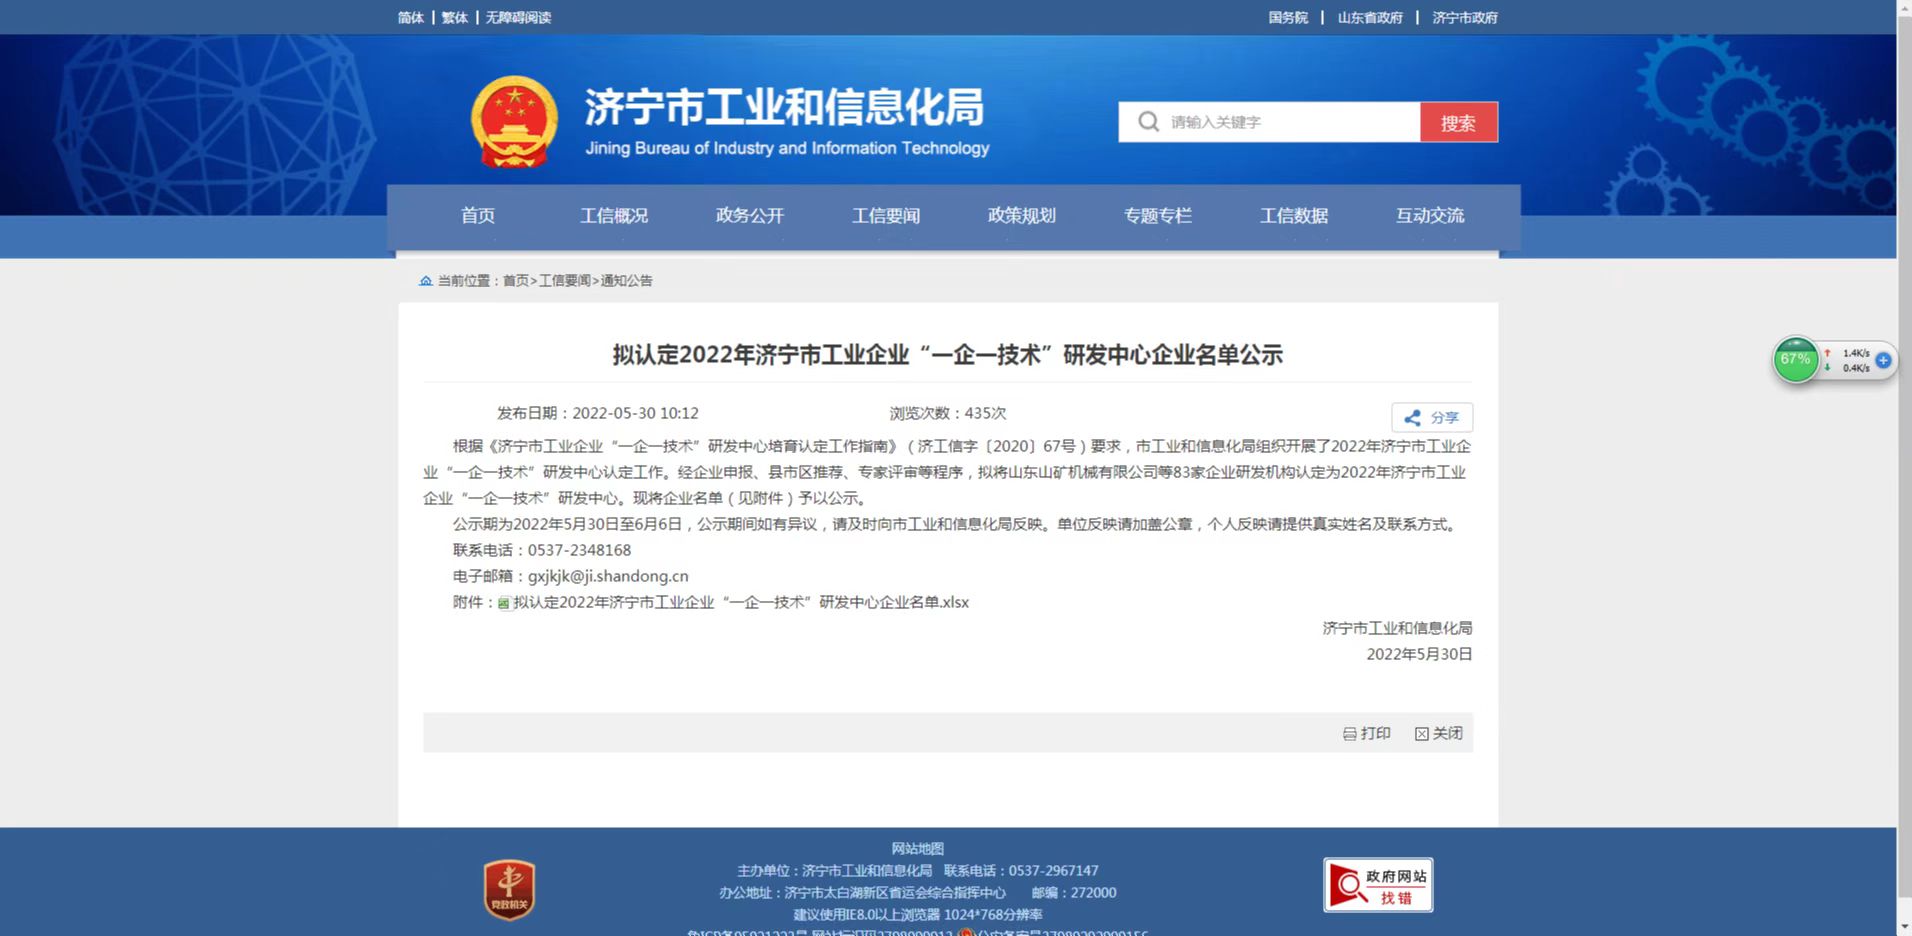Image resolution: width=1912 pixels, height=936 pixels.
Task: Click the X icon next to 关闭
Action: click(1422, 733)
